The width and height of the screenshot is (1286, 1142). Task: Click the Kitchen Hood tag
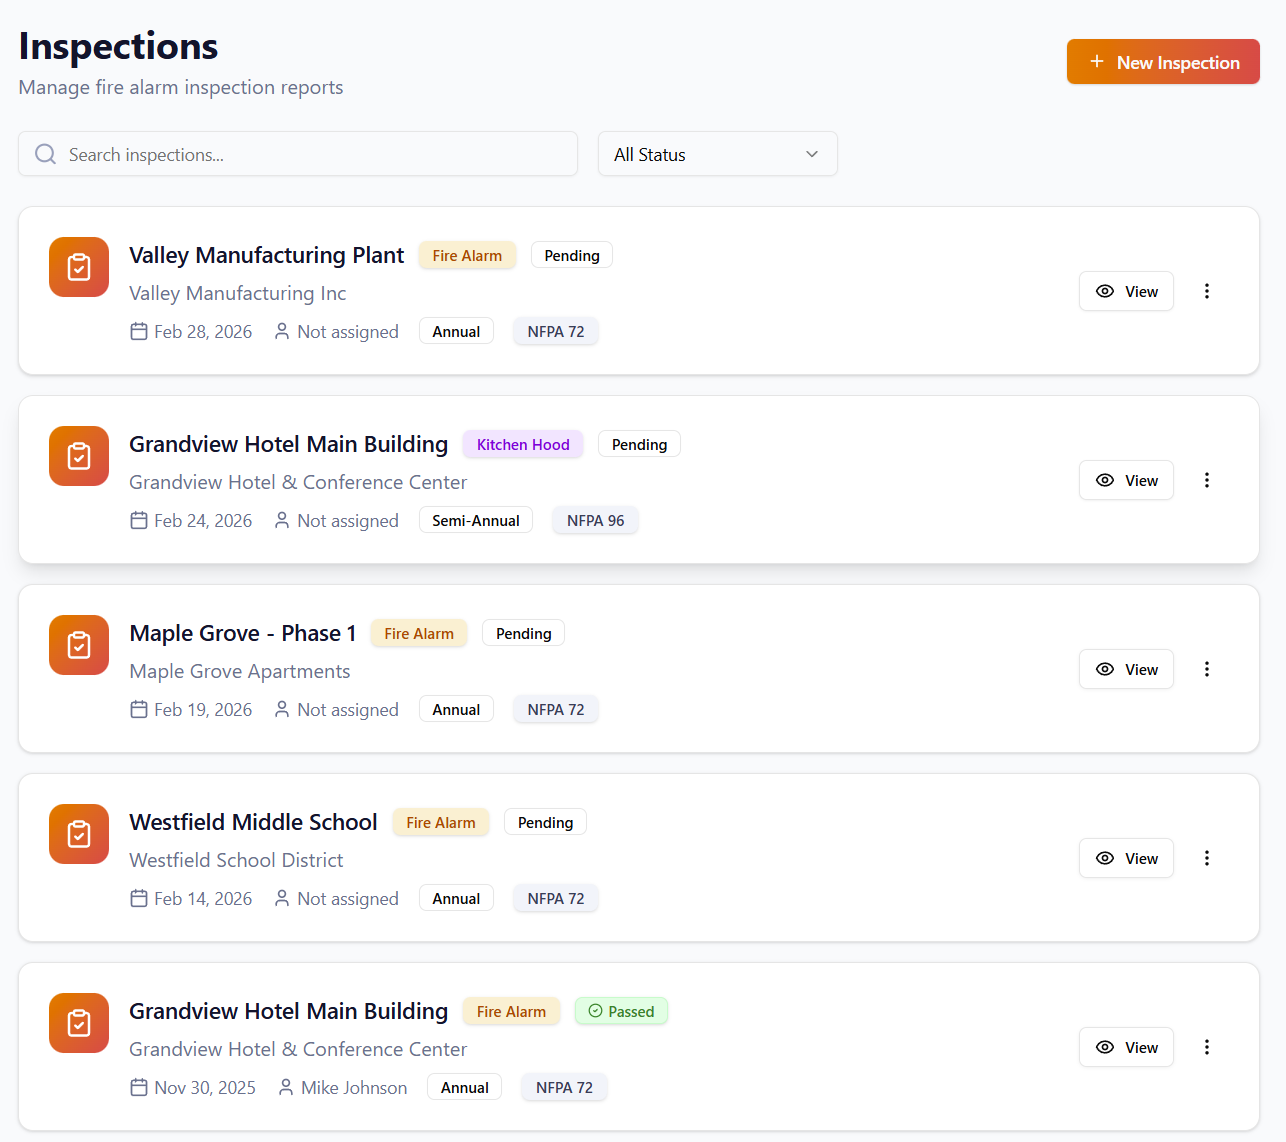[x=523, y=444]
